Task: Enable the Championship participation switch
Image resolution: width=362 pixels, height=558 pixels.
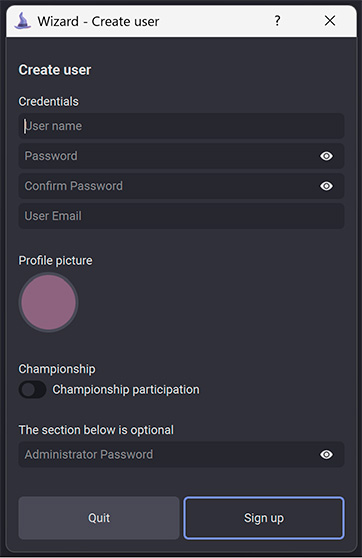Action: tap(32, 389)
